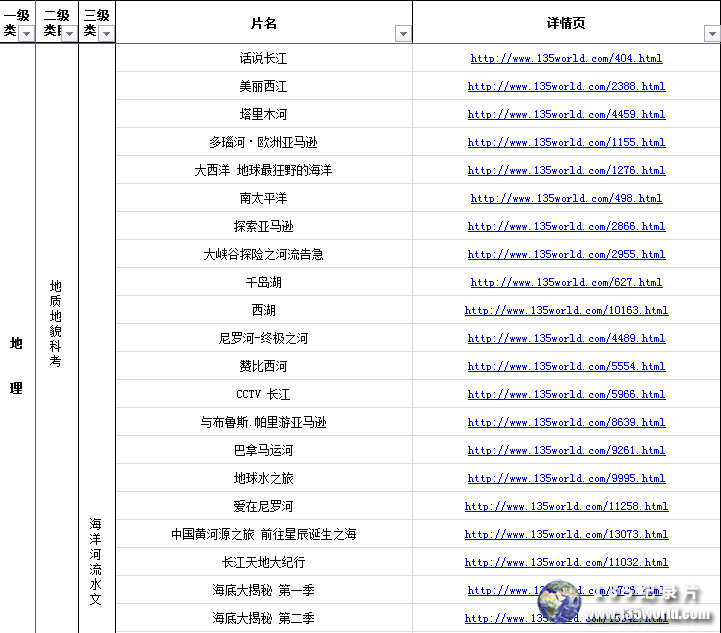721x633 pixels.
Task: Select the 话说长江 title cell
Action: tap(264, 58)
